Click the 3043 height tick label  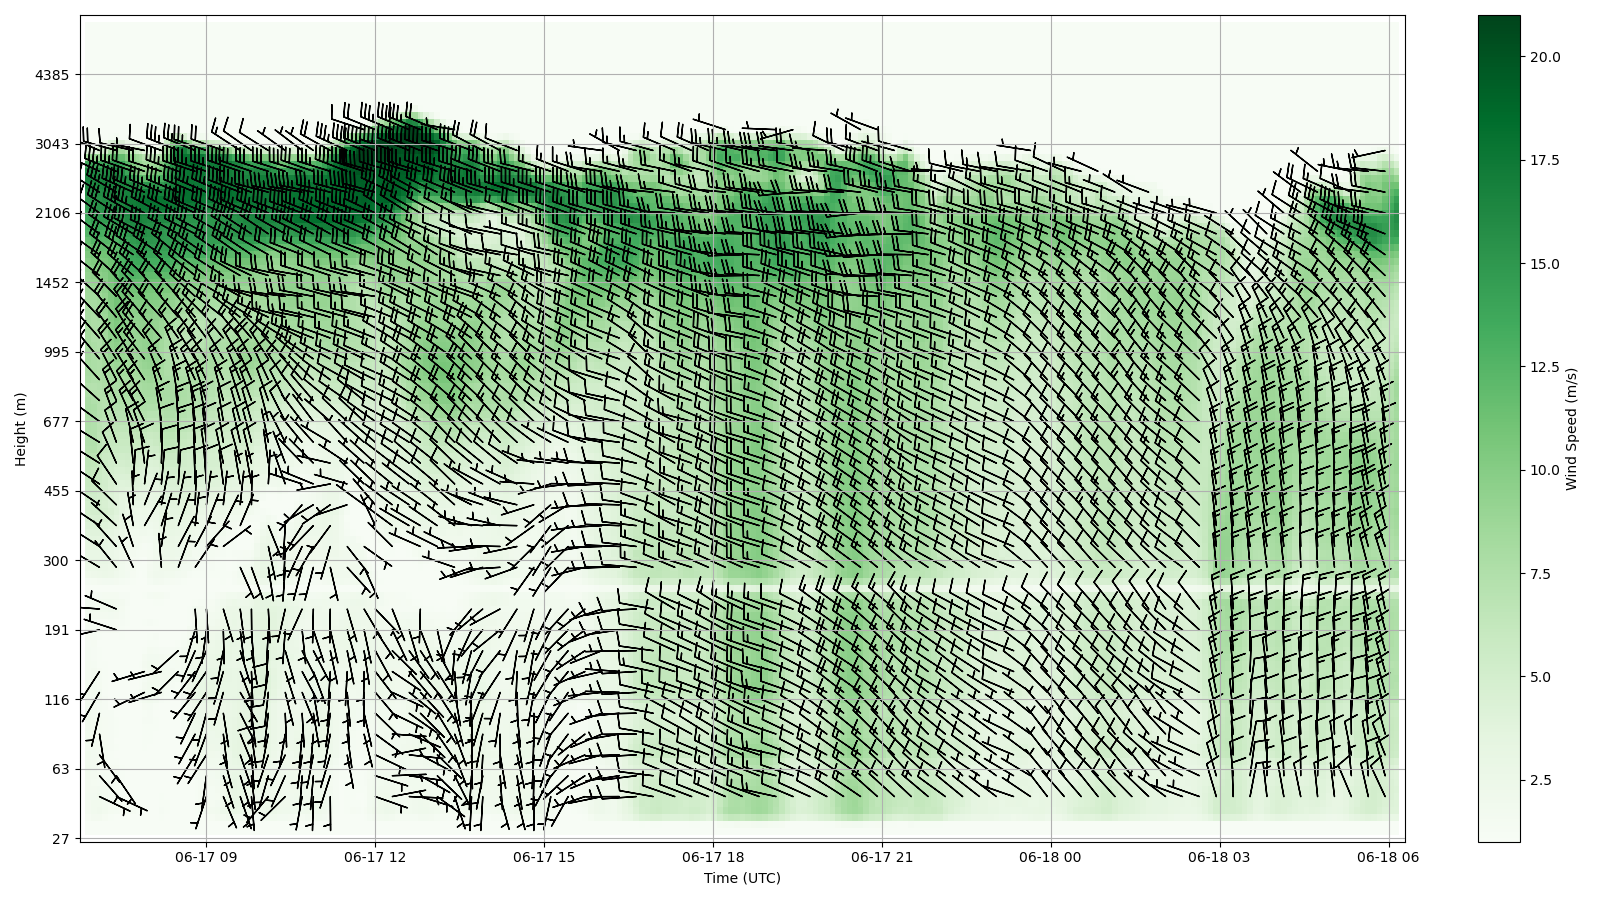(x=51, y=144)
